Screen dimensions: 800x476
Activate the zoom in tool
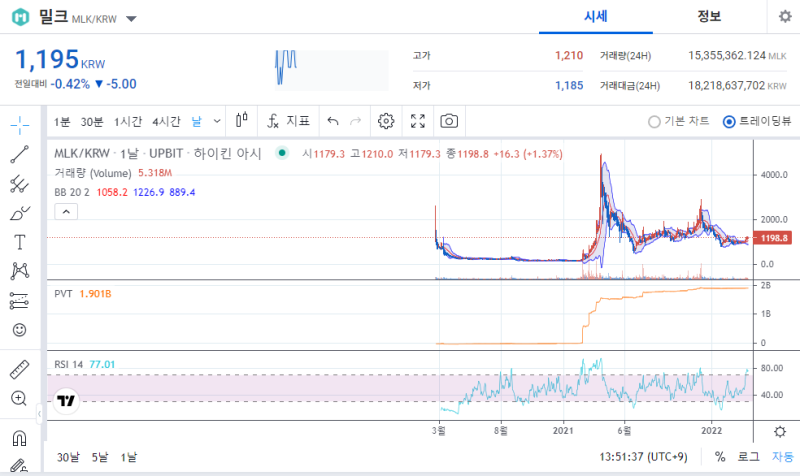coord(19,398)
